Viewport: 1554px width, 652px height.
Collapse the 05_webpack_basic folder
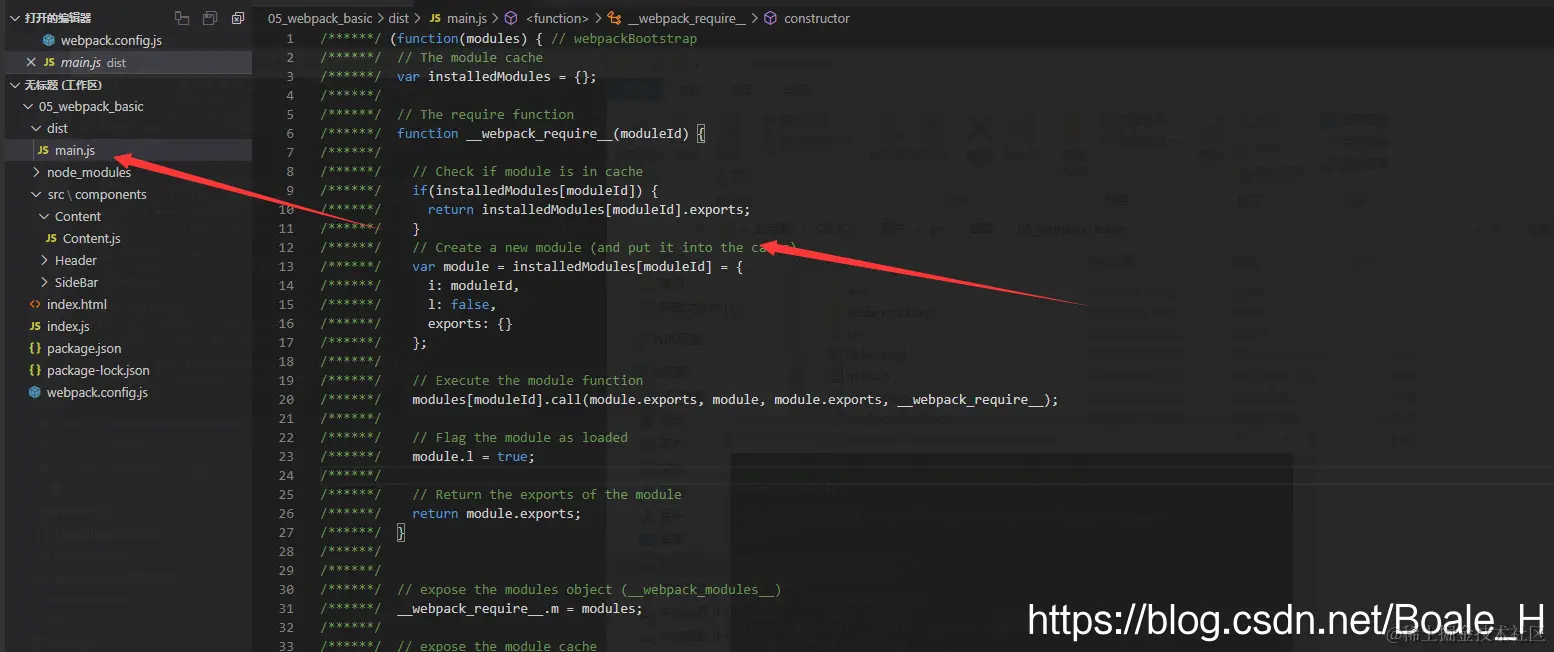(x=28, y=106)
